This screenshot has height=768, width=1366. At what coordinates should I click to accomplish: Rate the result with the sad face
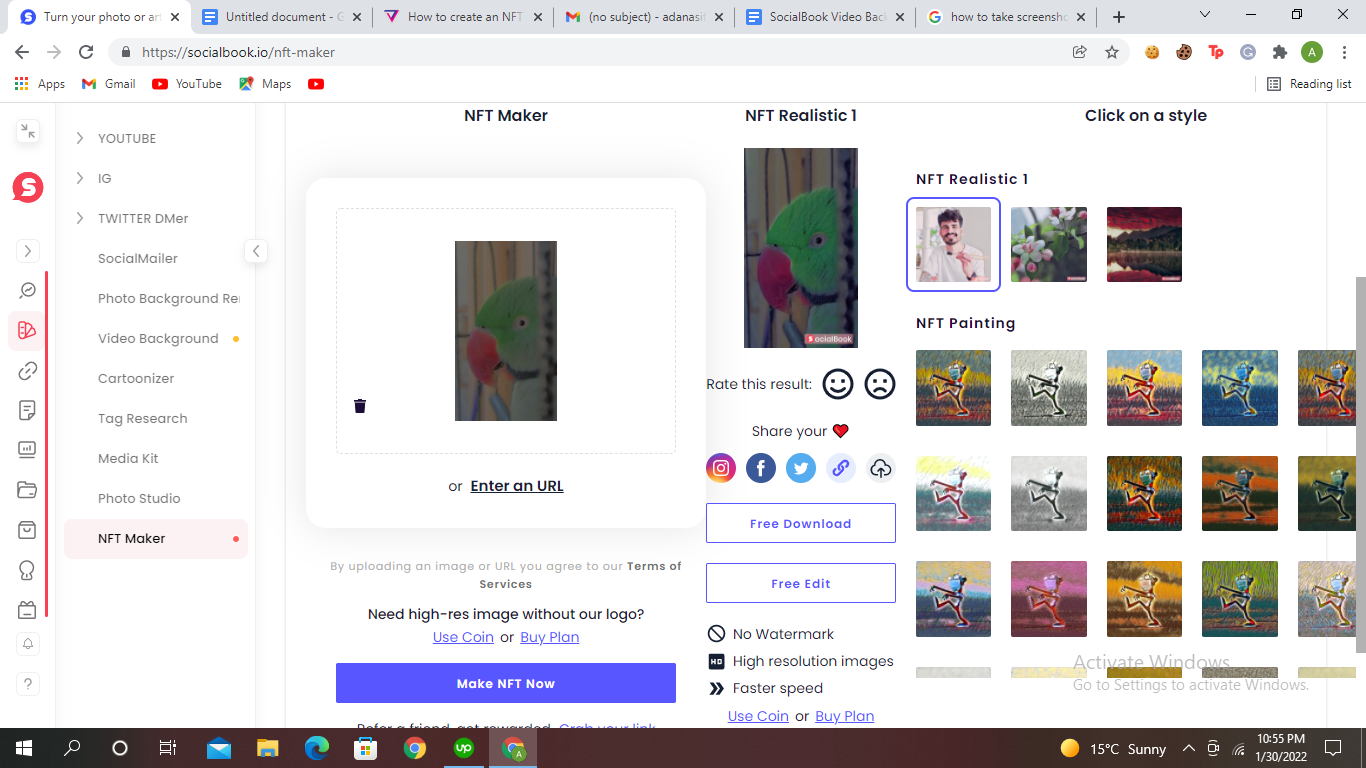pyautogui.click(x=880, y=384)
